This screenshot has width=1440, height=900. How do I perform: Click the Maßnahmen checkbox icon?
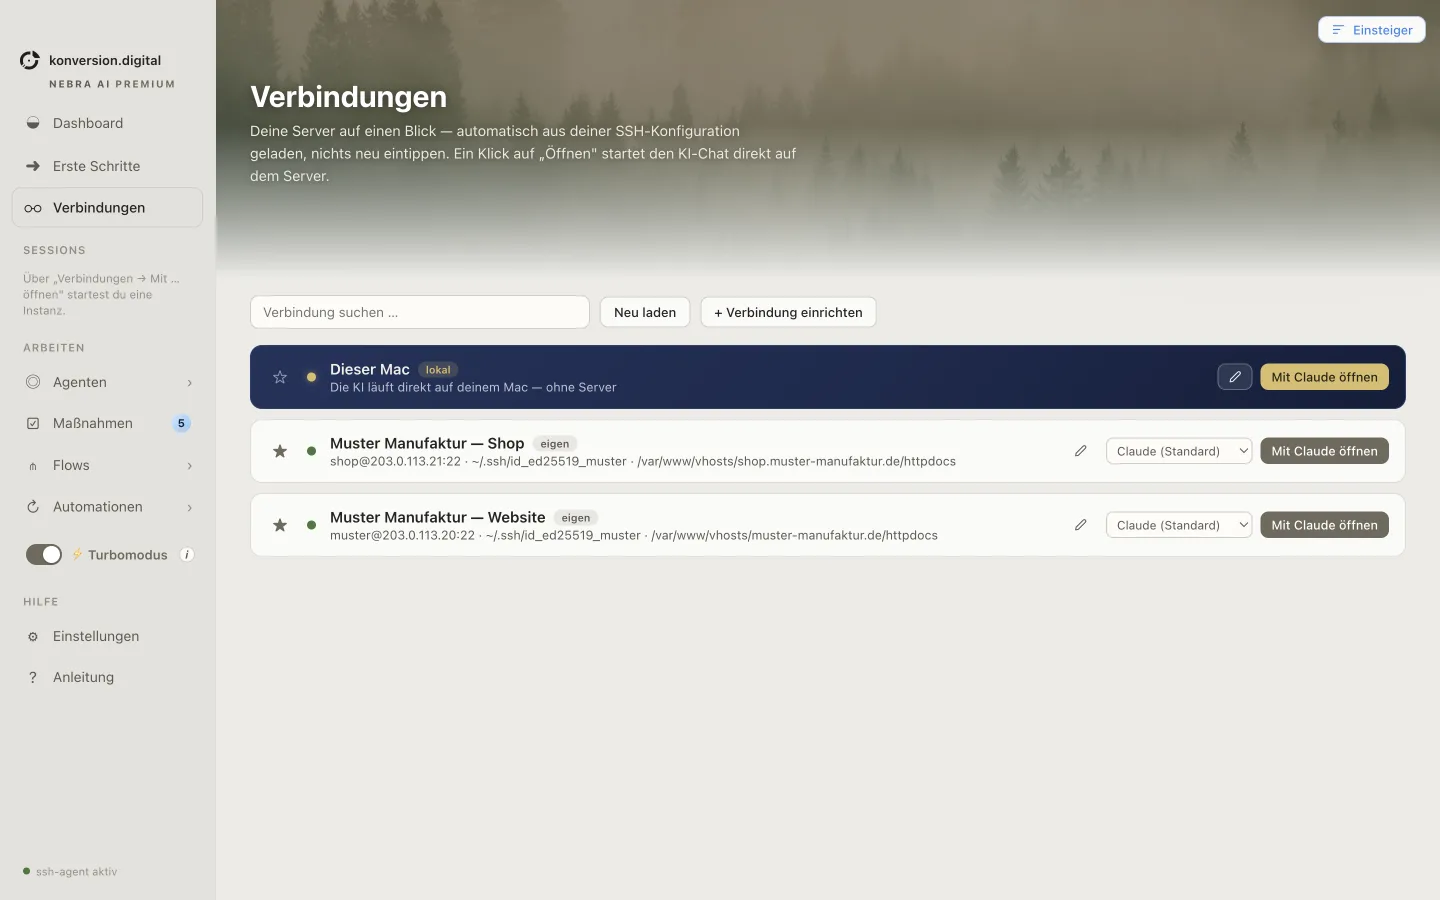[x=33, y=424]
